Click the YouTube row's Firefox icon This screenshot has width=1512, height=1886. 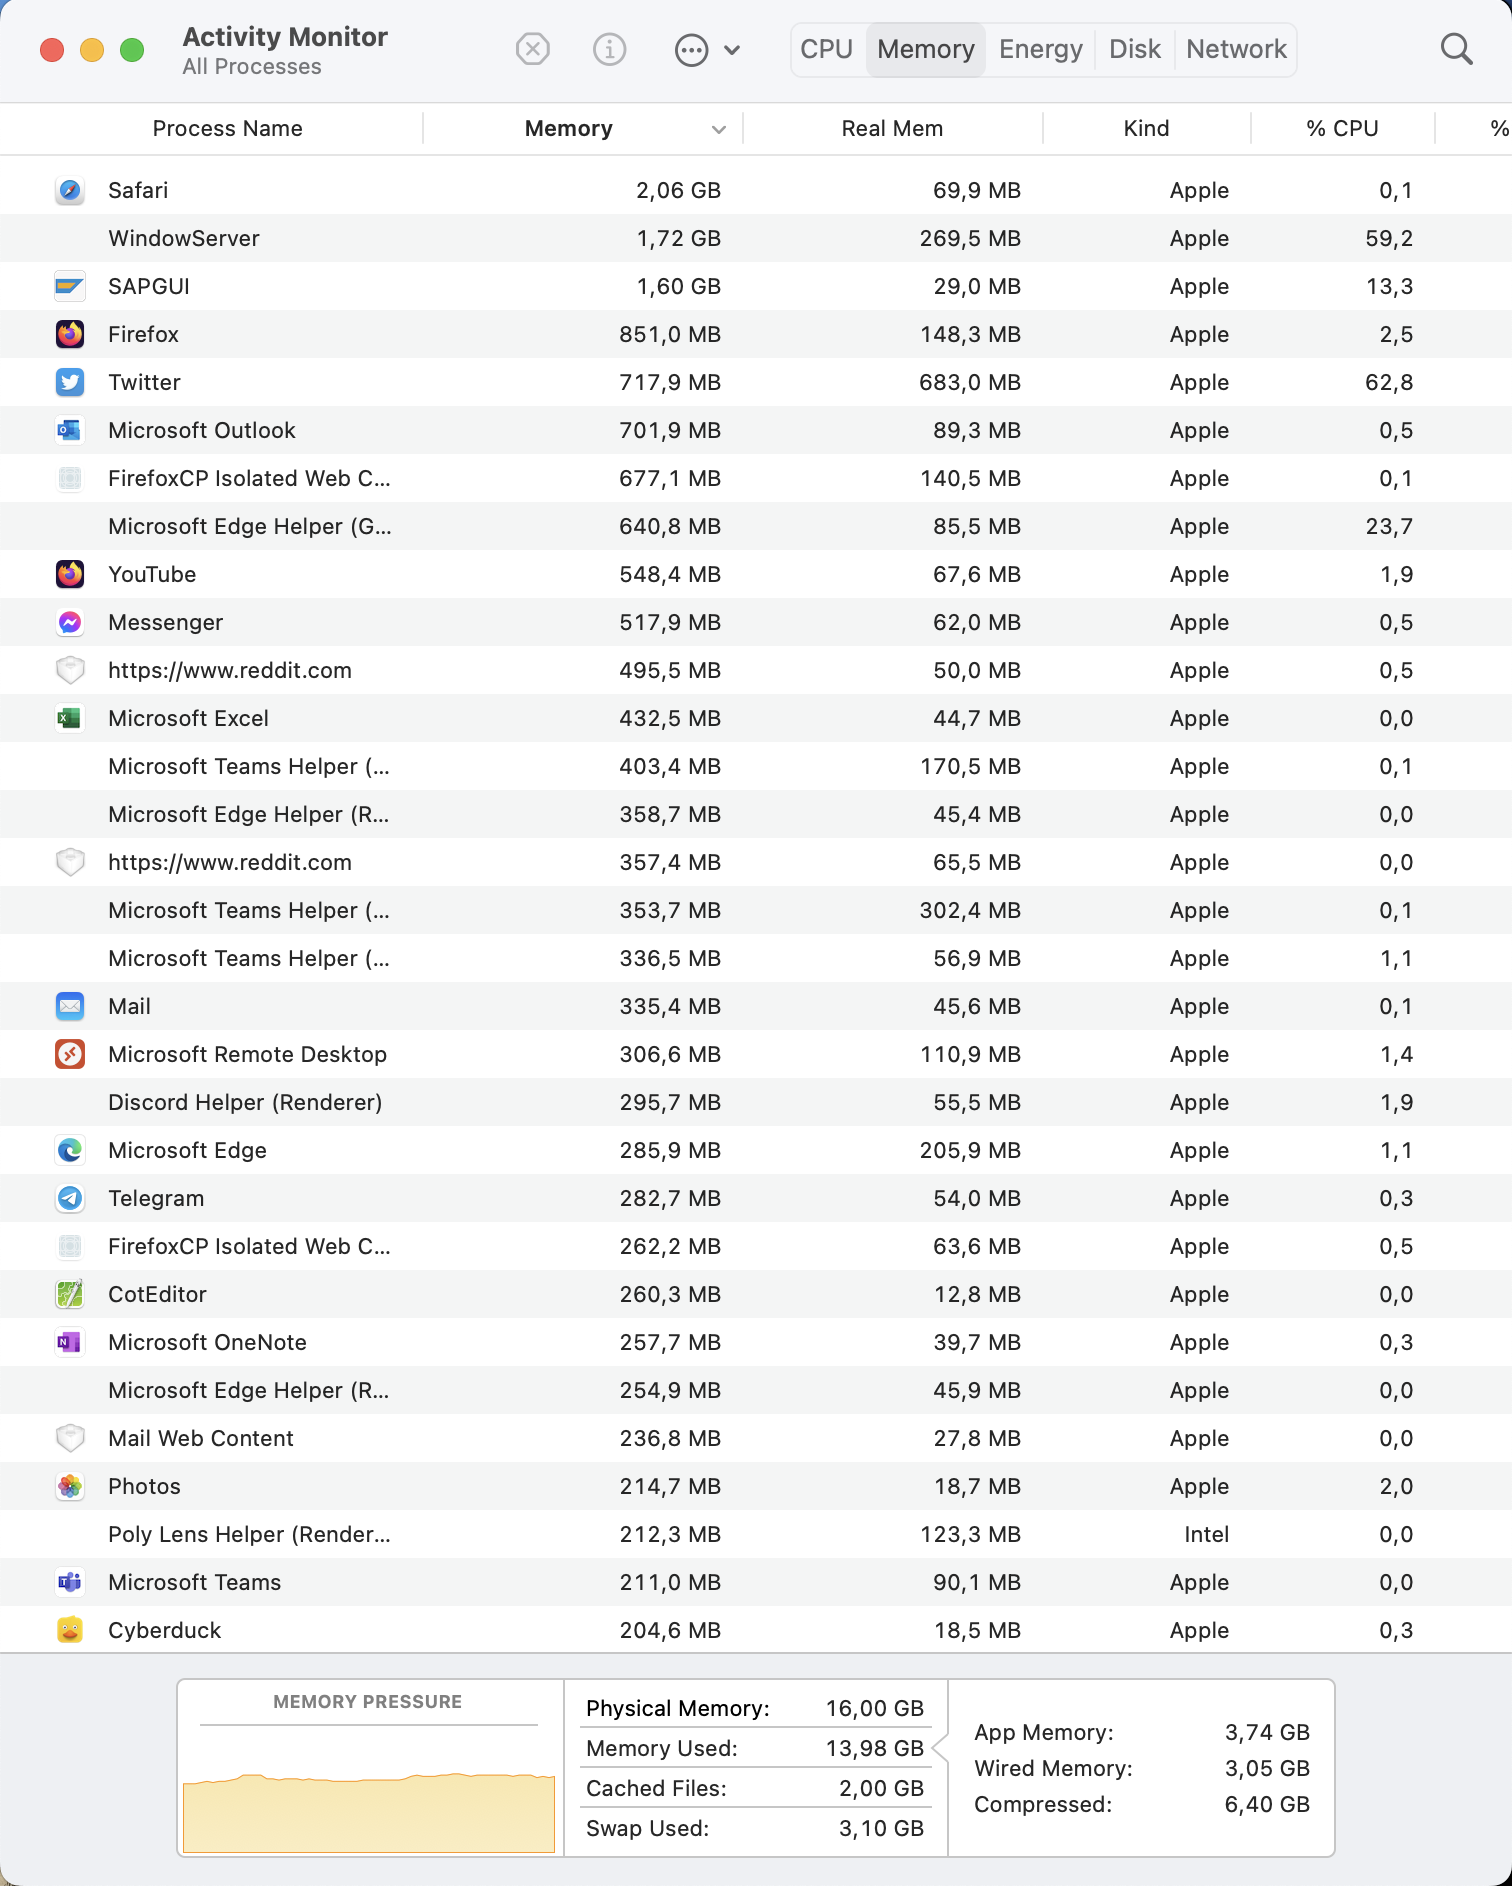[x=70, y=574]
